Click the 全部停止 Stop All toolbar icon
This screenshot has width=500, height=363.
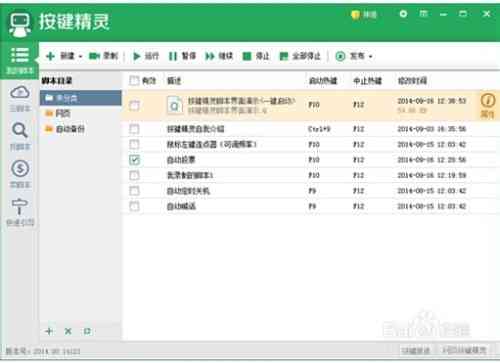(284, 56)
